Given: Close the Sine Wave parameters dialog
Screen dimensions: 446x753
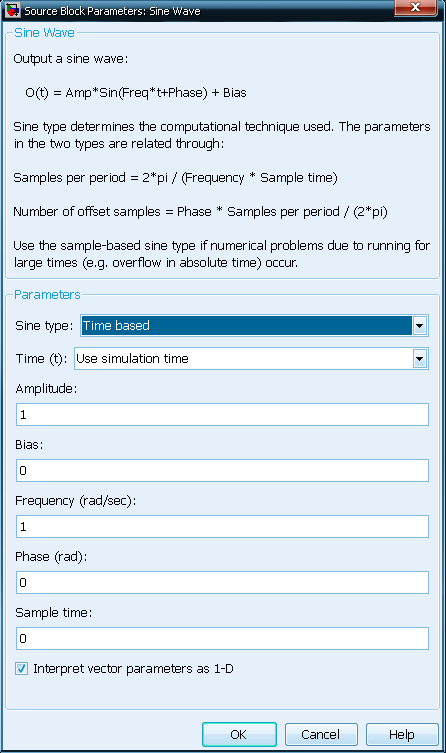Looking at the screenshot, I should click(x=415, y=8).
